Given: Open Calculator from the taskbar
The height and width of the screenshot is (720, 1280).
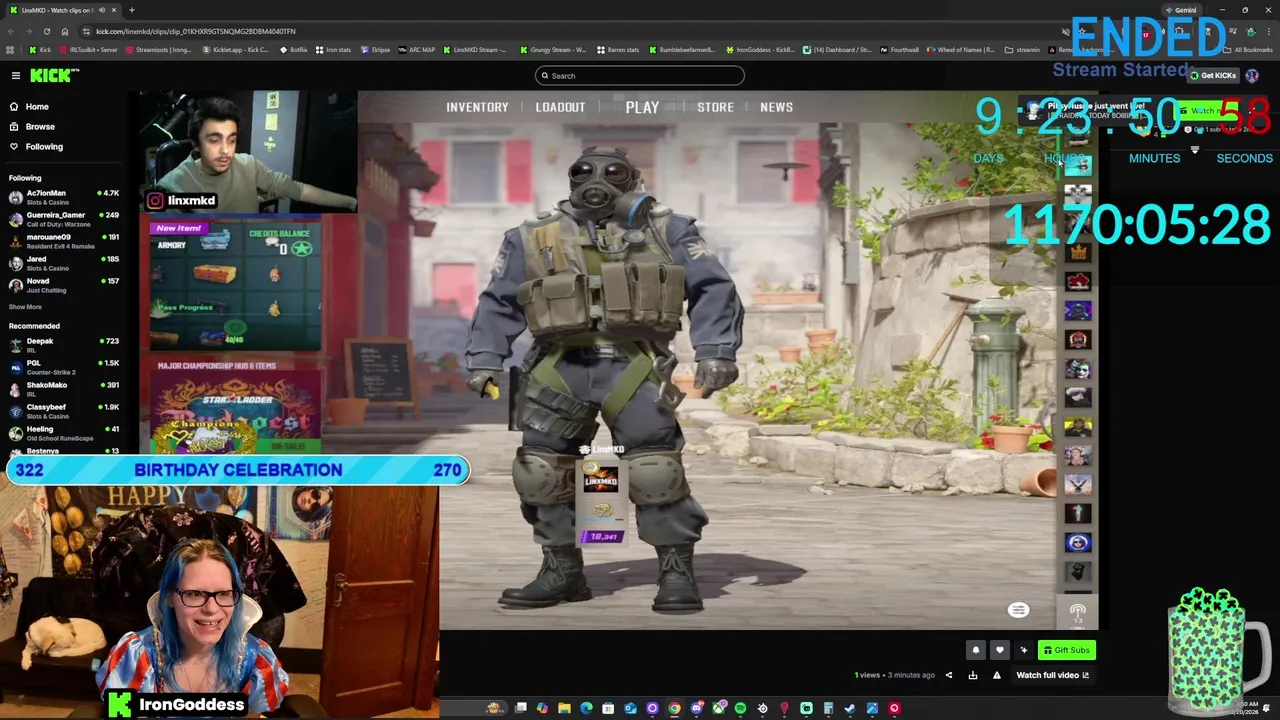Looking at the screenshot, I should tap(828, 708).
